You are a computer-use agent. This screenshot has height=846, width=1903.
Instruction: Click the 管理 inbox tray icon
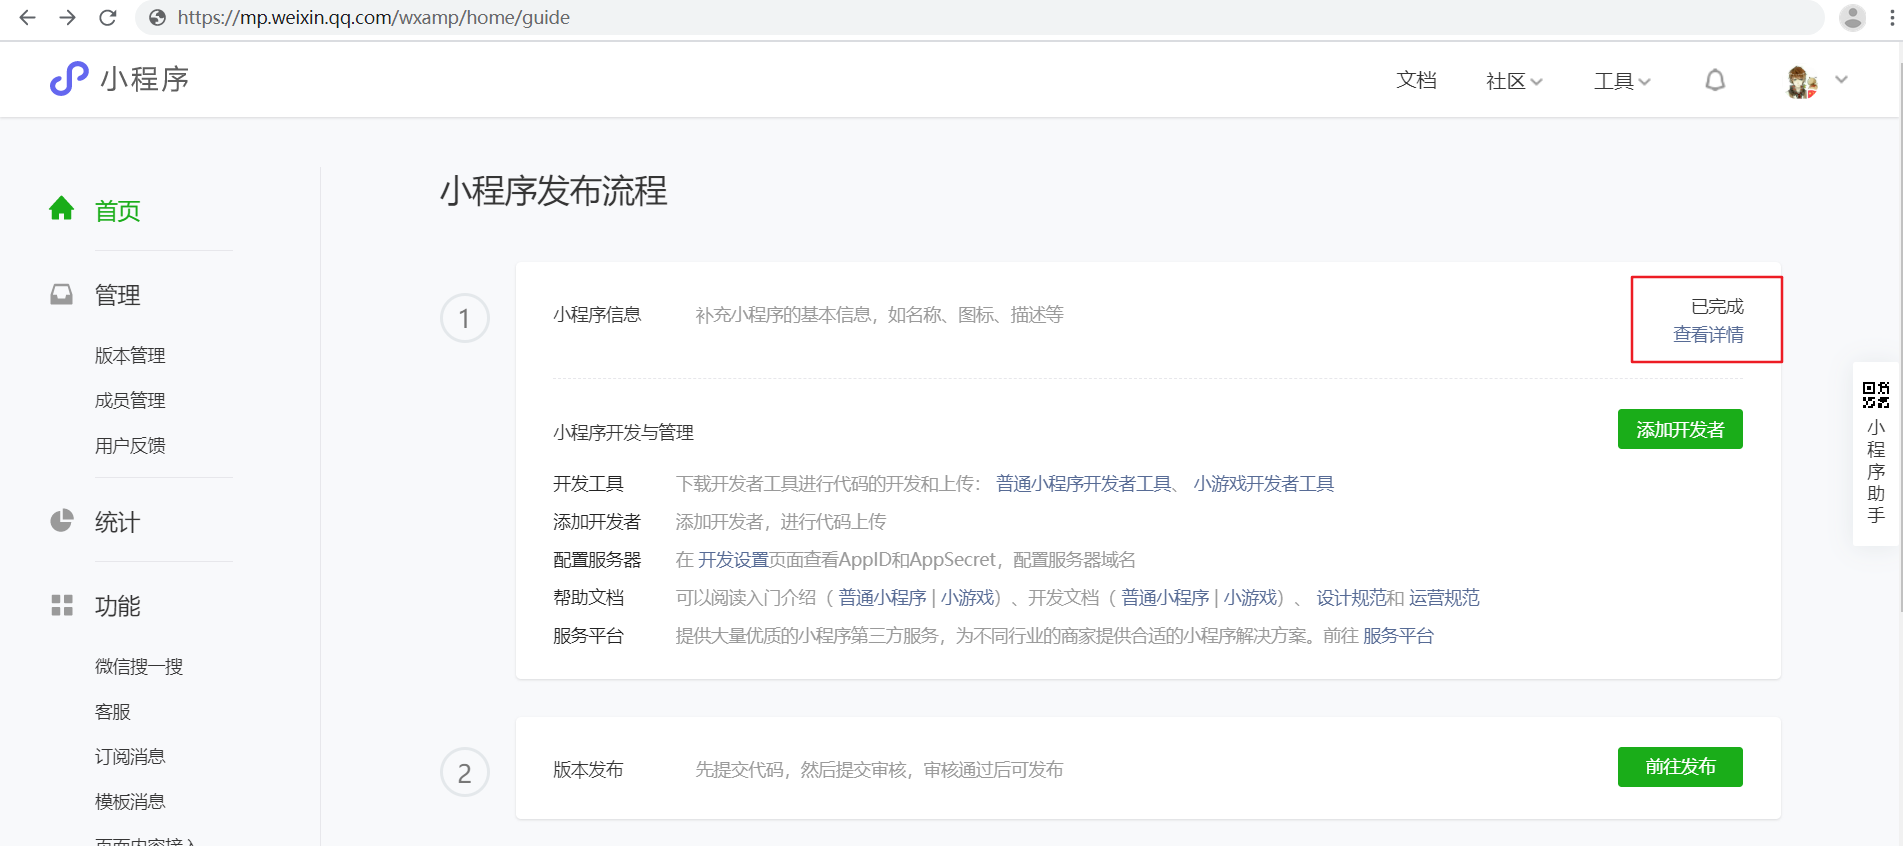[x=62, y=294]
